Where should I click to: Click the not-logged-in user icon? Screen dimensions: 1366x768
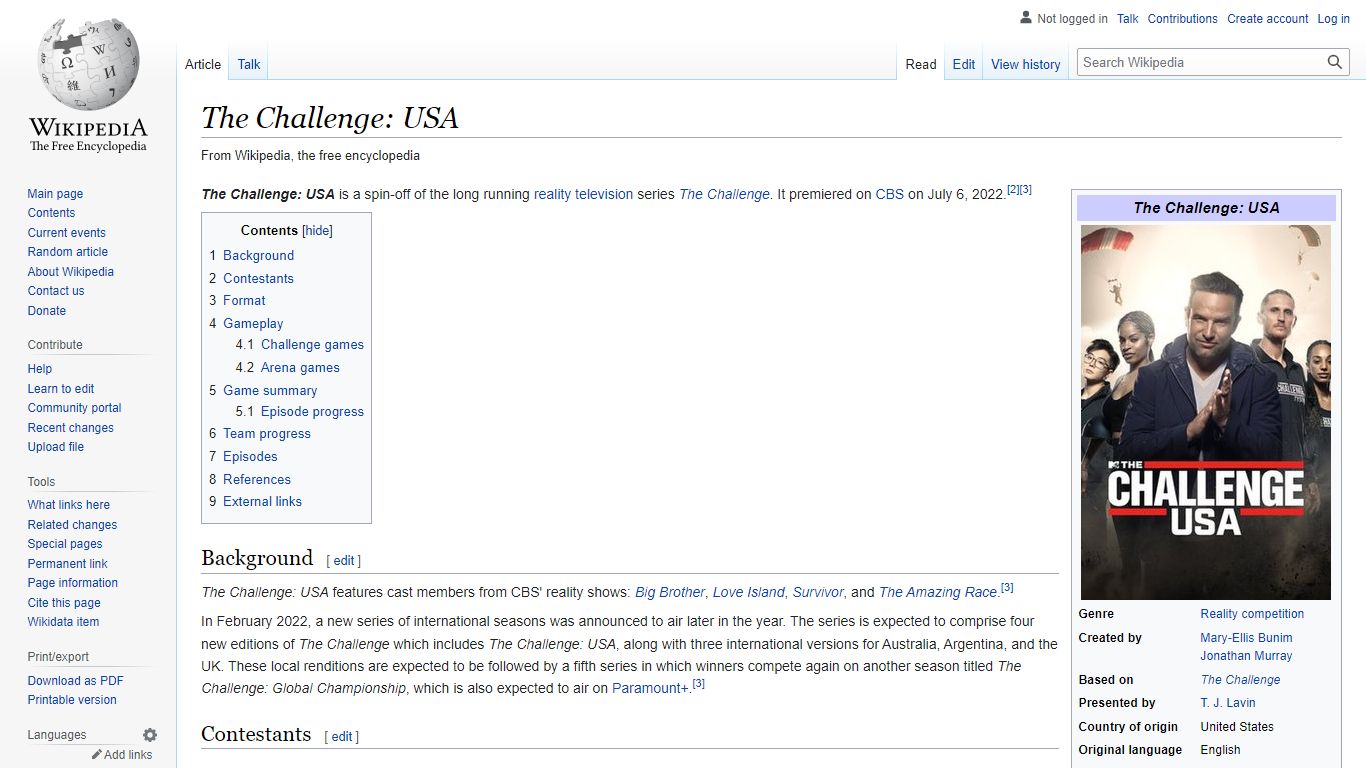pos(1025,18)
